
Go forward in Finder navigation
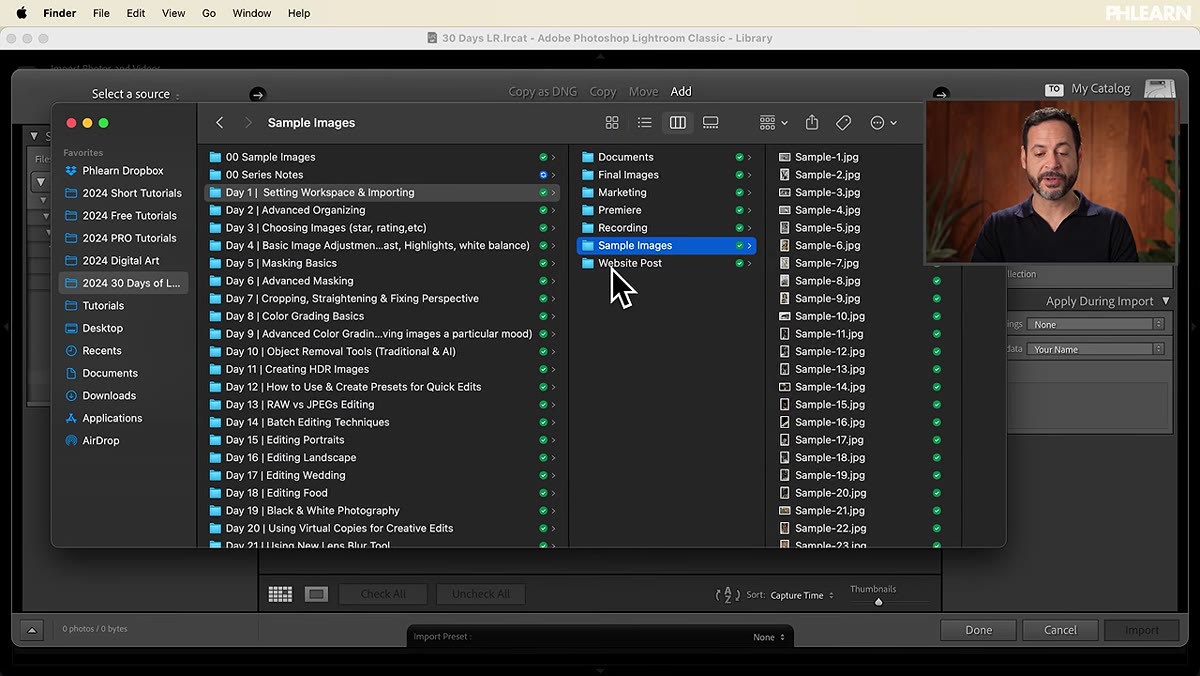(248, 123)
